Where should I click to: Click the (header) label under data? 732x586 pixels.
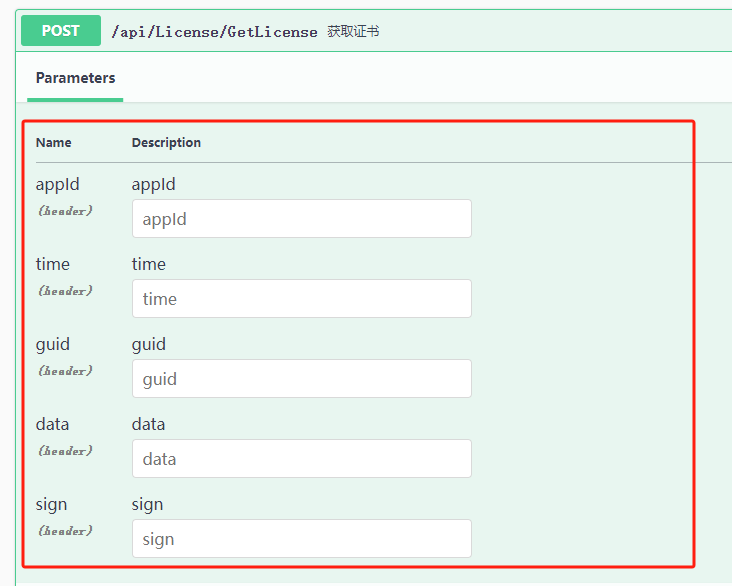(x=65, y=451)
